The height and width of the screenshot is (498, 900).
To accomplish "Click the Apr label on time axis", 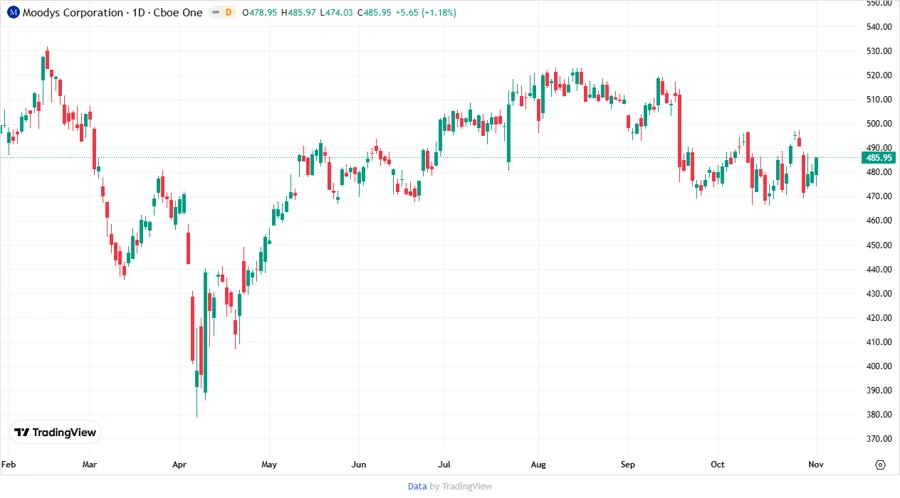I will (179, 465).
